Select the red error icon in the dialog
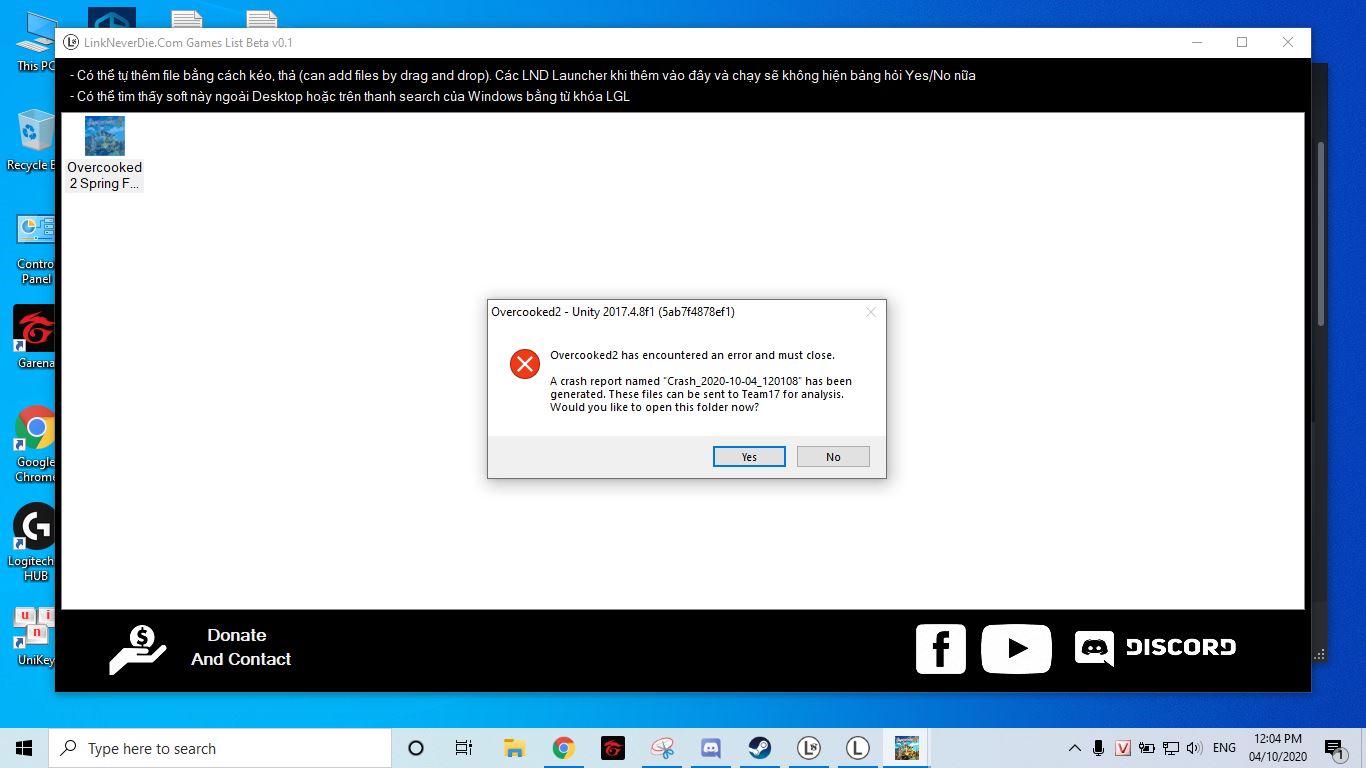Screen dimensions: 1366x768 point(525,364)
